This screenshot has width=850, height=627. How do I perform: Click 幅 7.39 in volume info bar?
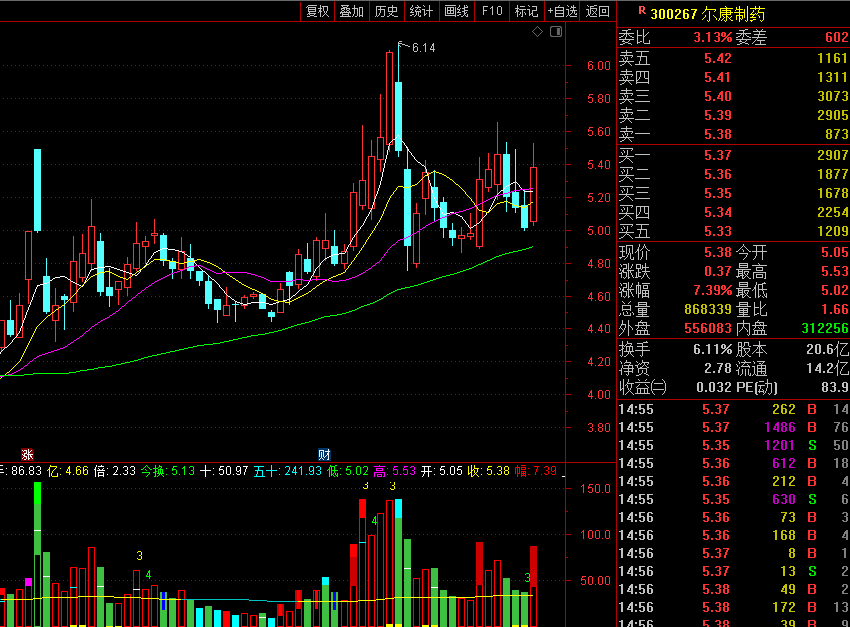[536, 471]
